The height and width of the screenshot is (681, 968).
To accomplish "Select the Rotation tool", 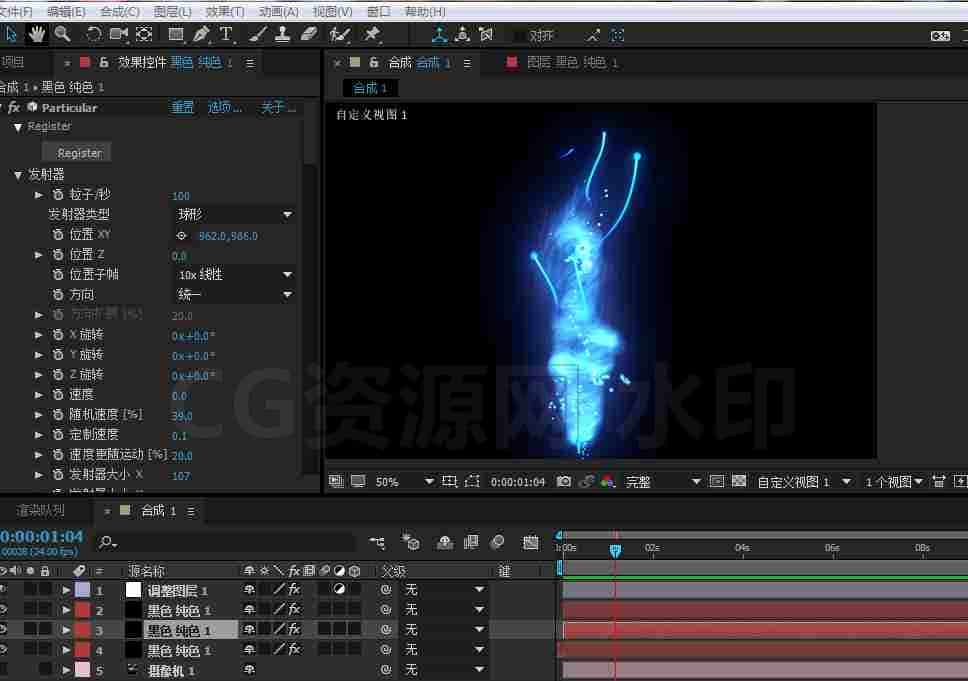I will [93, 35].
